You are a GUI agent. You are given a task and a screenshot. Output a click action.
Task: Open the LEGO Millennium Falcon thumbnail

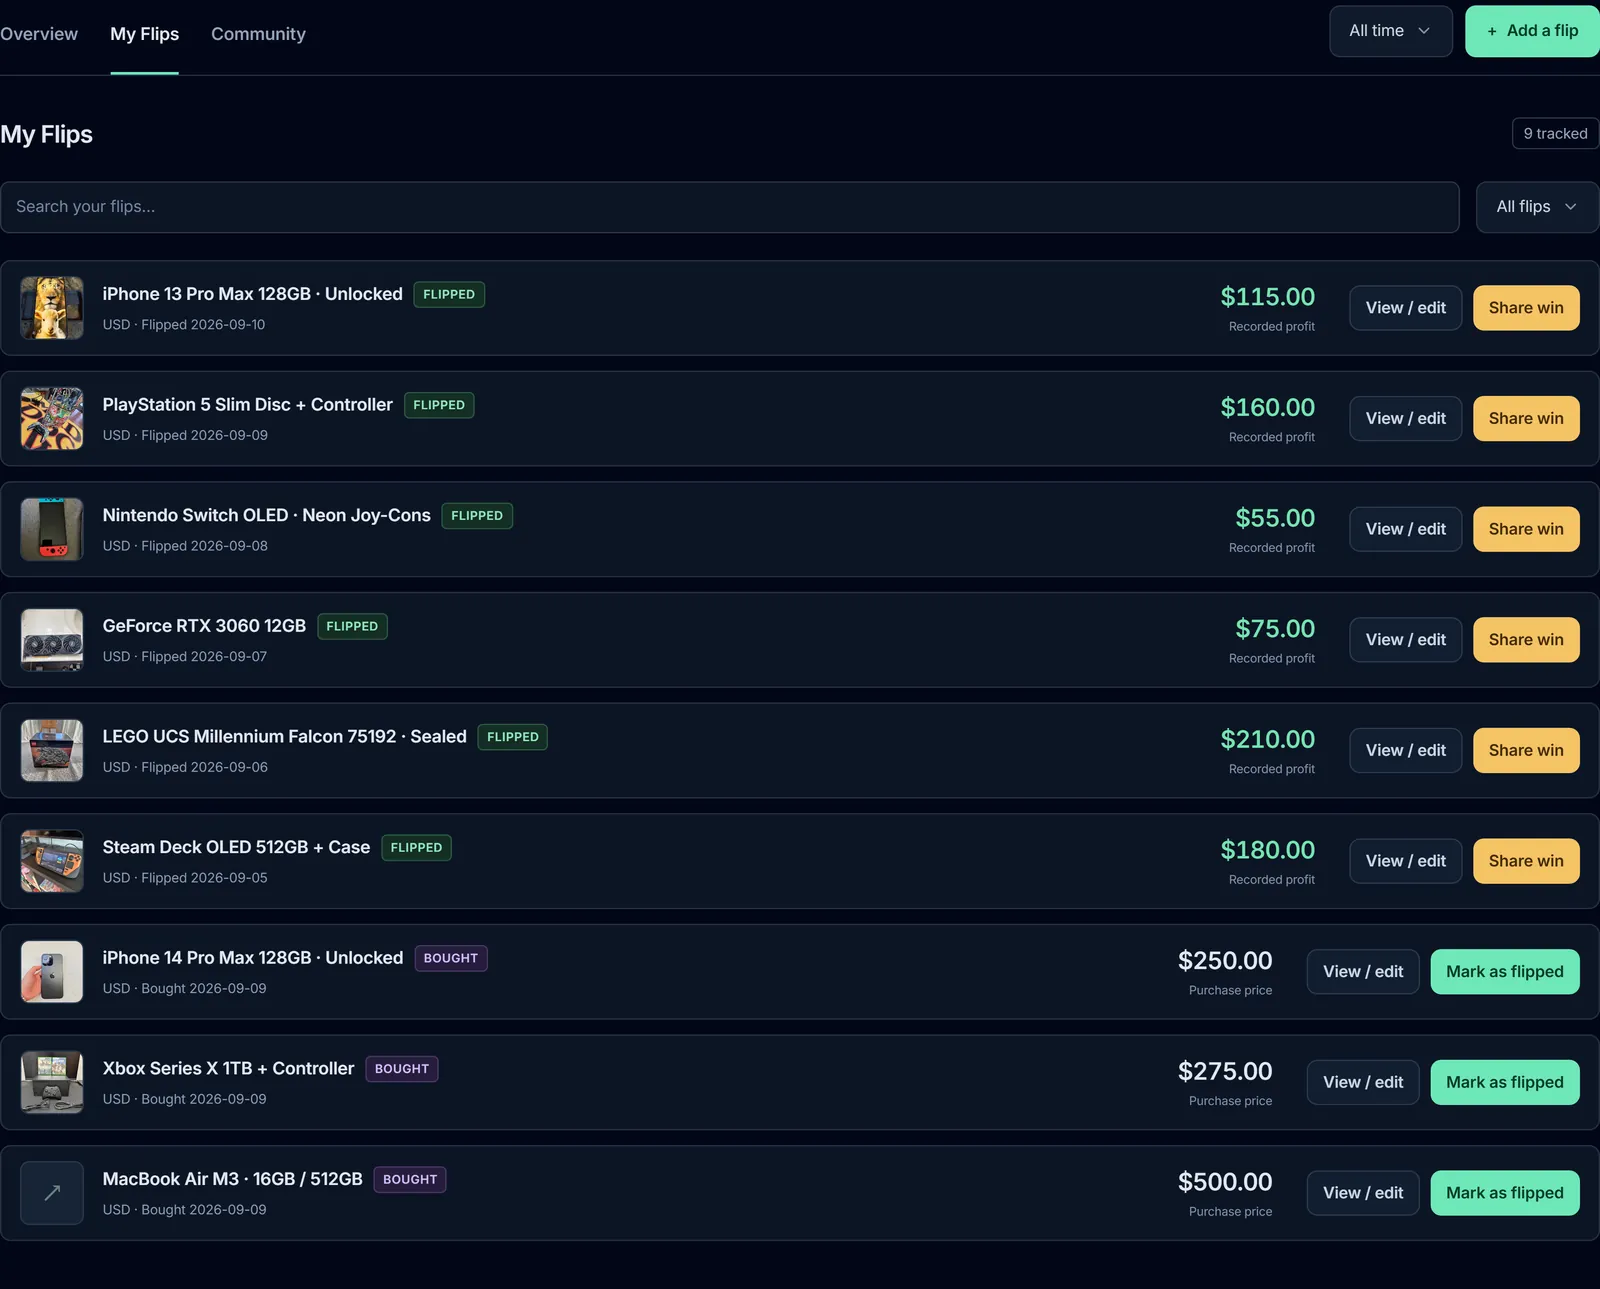[52, 750]
